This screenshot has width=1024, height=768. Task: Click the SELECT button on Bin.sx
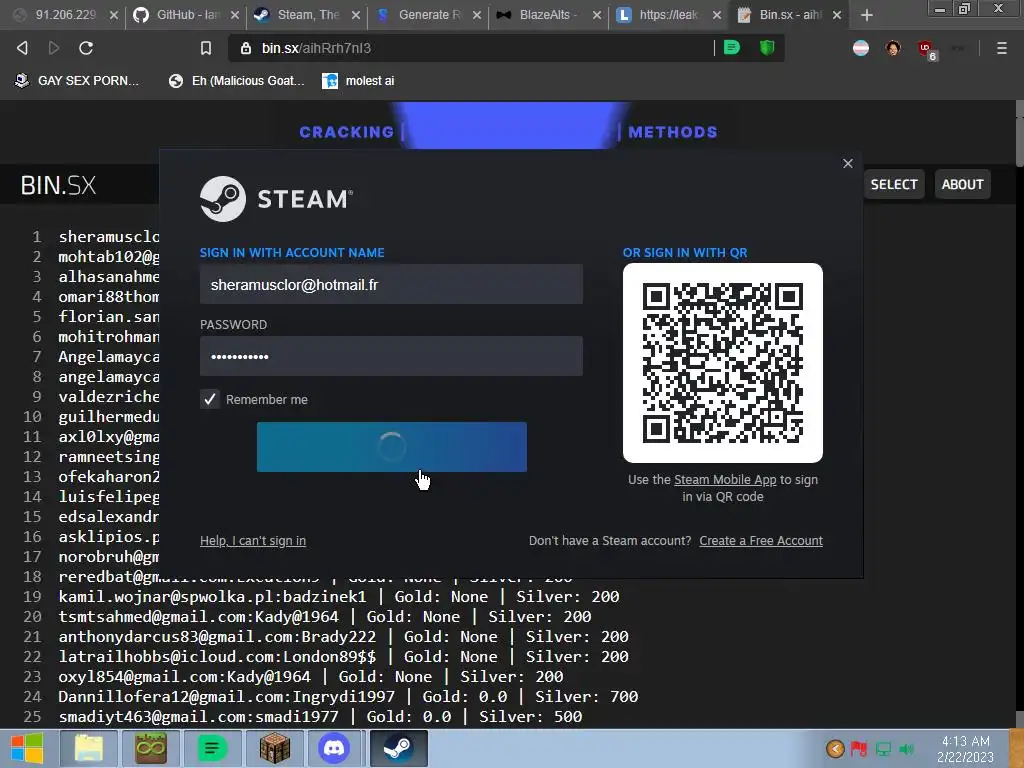893,184
